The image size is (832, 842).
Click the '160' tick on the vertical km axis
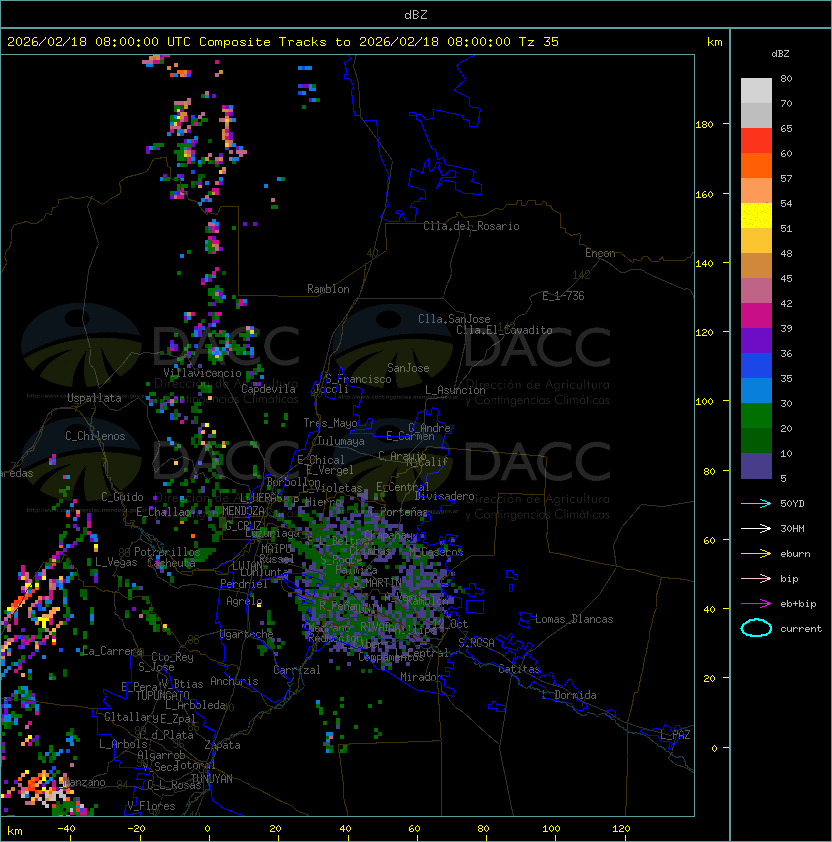[704, 194]
